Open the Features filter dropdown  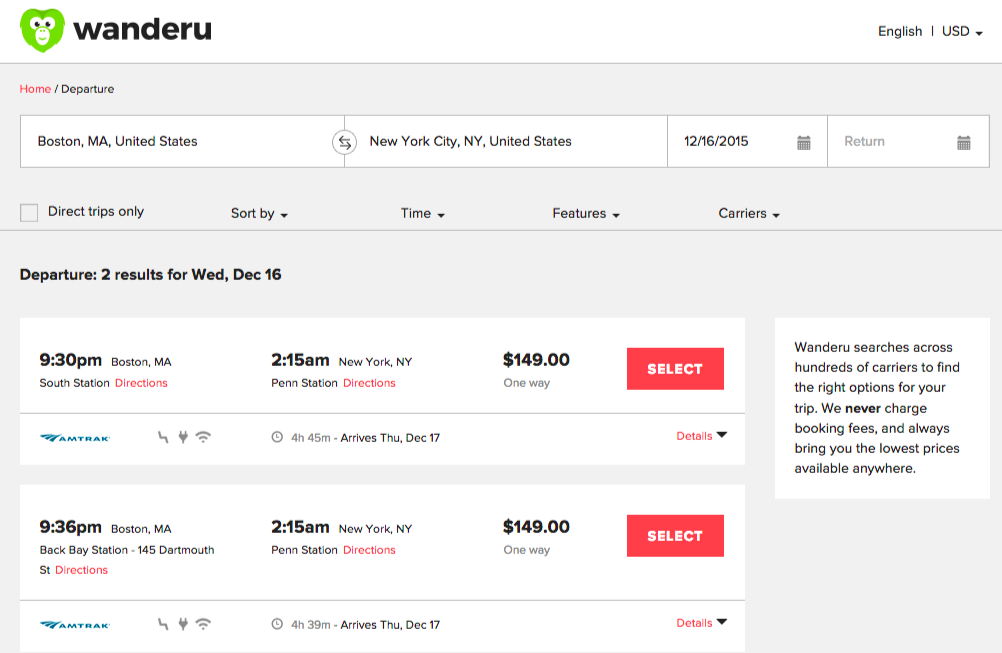coord(586,213)
